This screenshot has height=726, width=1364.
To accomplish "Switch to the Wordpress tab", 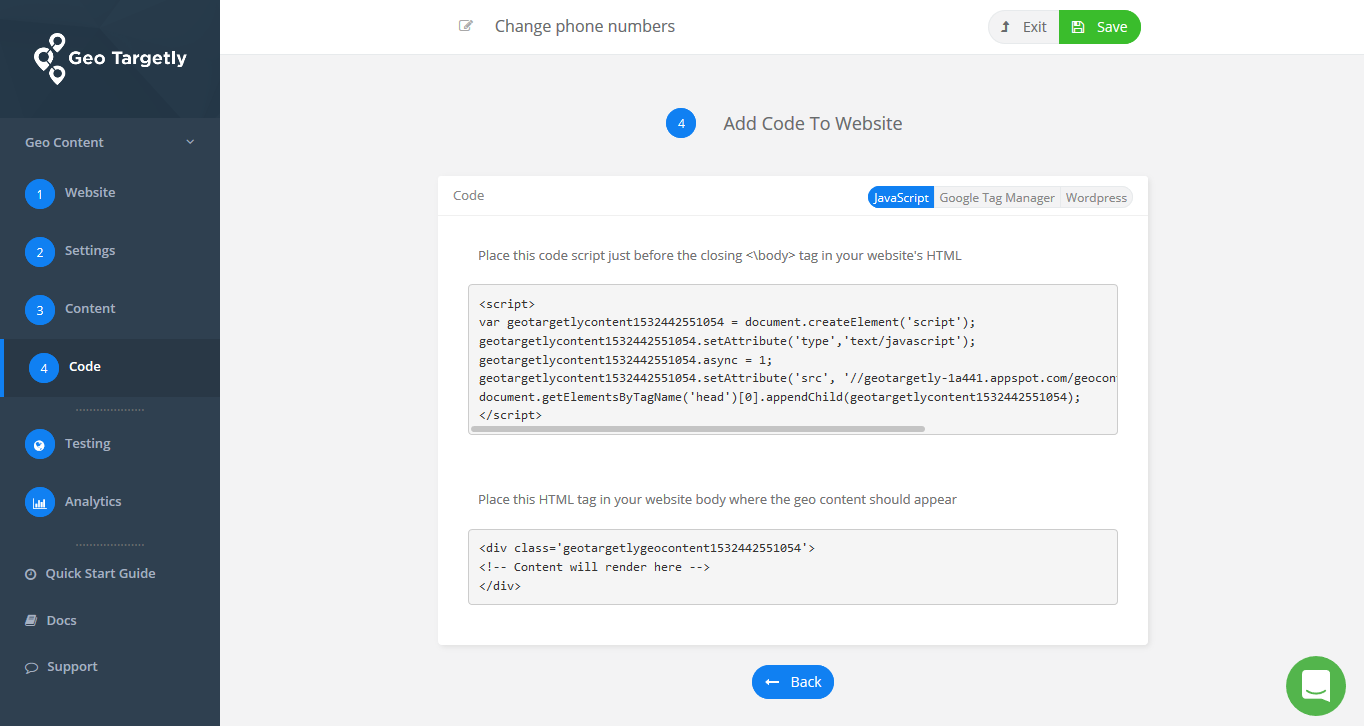I will coord(1096,198).
